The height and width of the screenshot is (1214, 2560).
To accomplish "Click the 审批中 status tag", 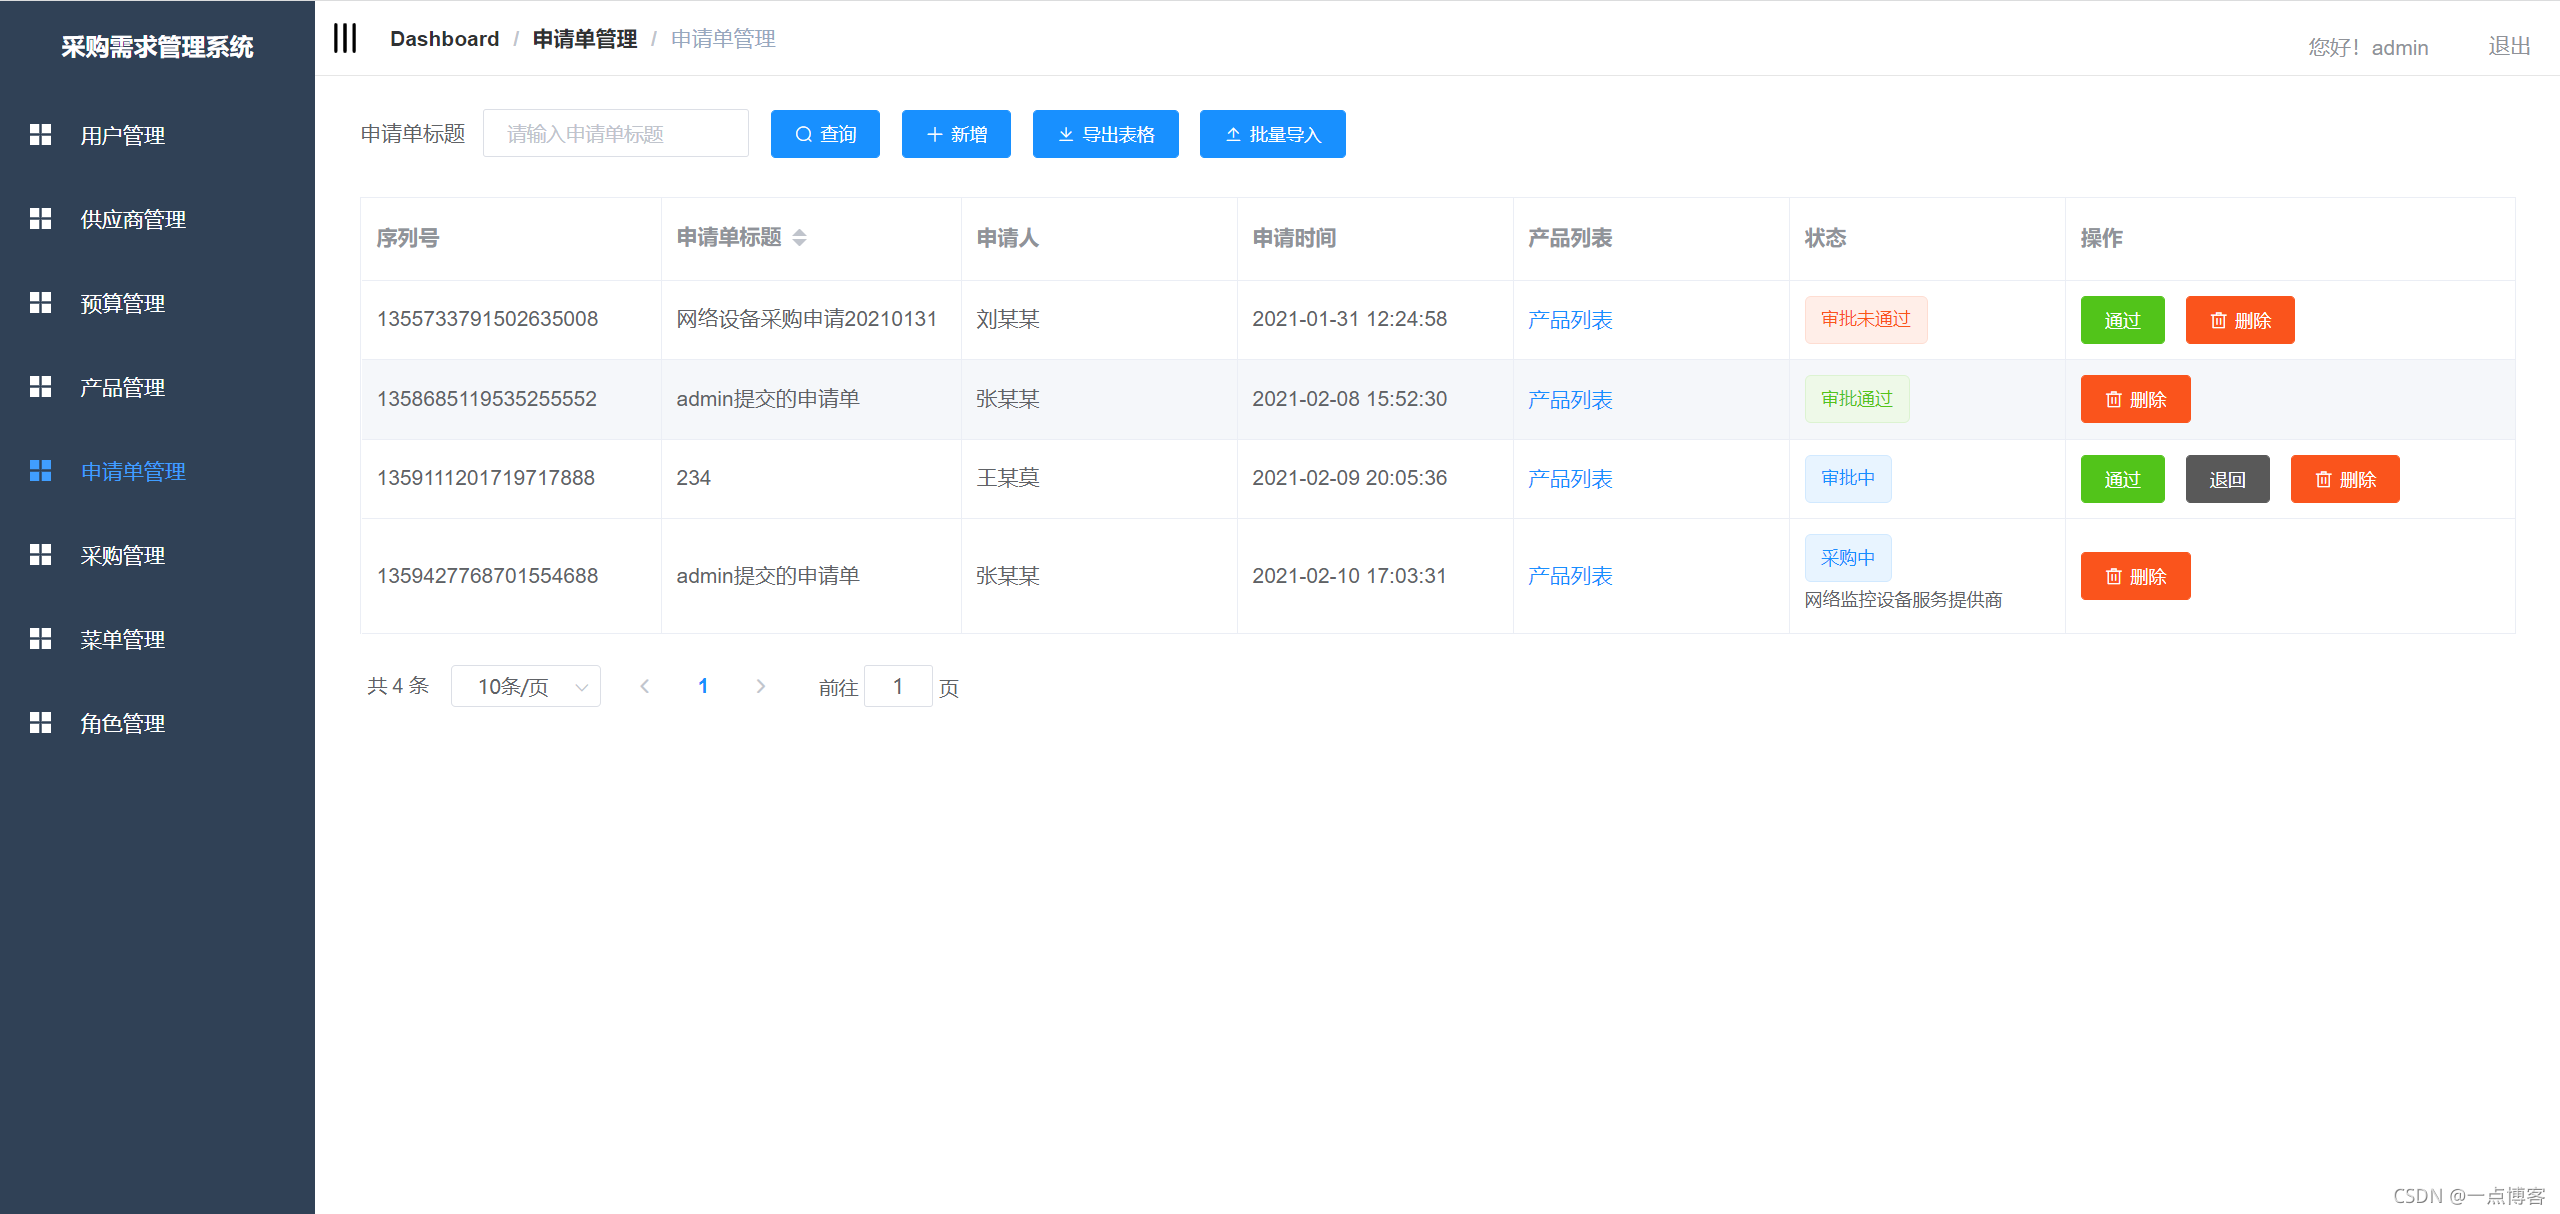I will (x=1848, y=478).
